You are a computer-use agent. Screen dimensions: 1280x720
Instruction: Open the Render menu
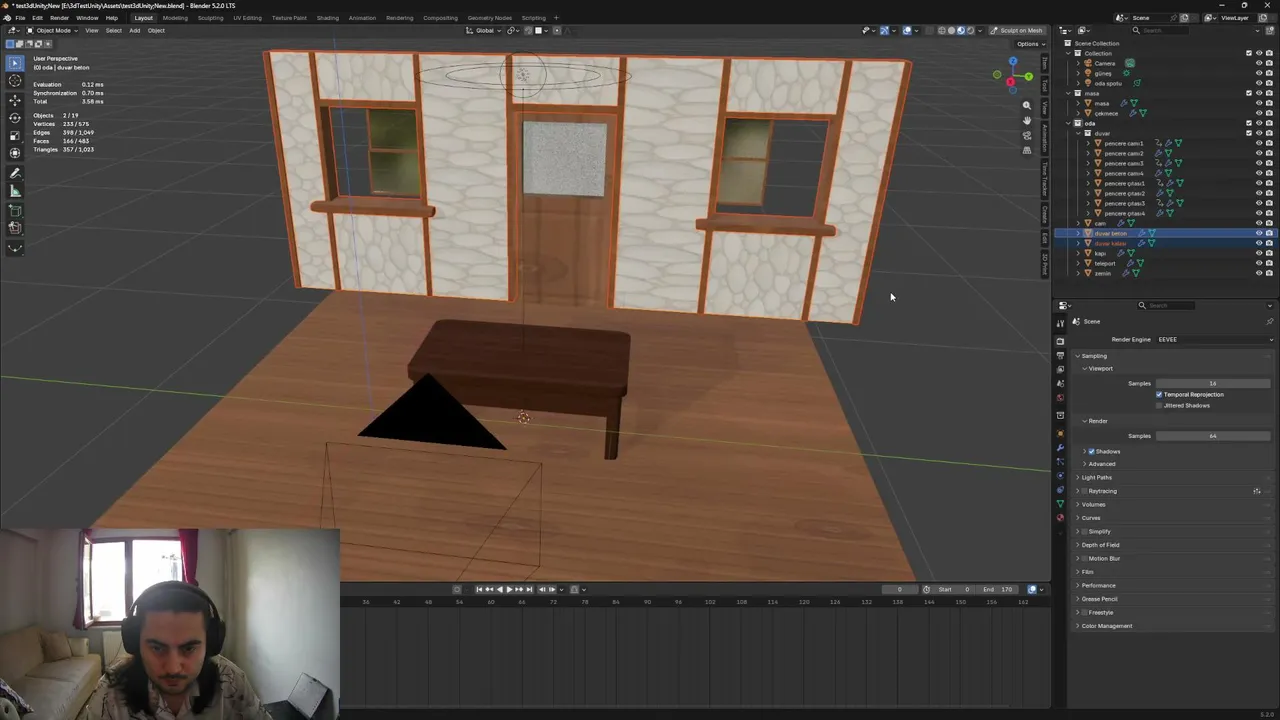tap(60, 18)
